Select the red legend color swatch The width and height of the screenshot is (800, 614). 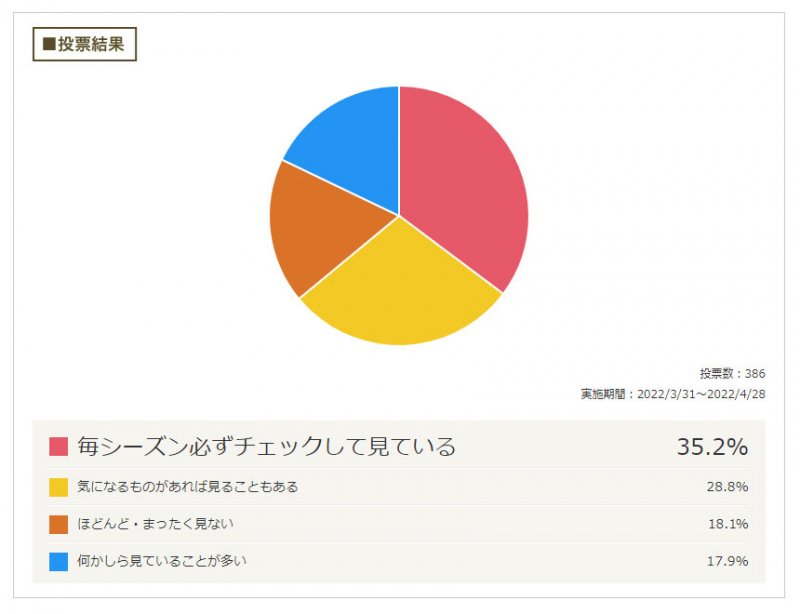[58, 447]
